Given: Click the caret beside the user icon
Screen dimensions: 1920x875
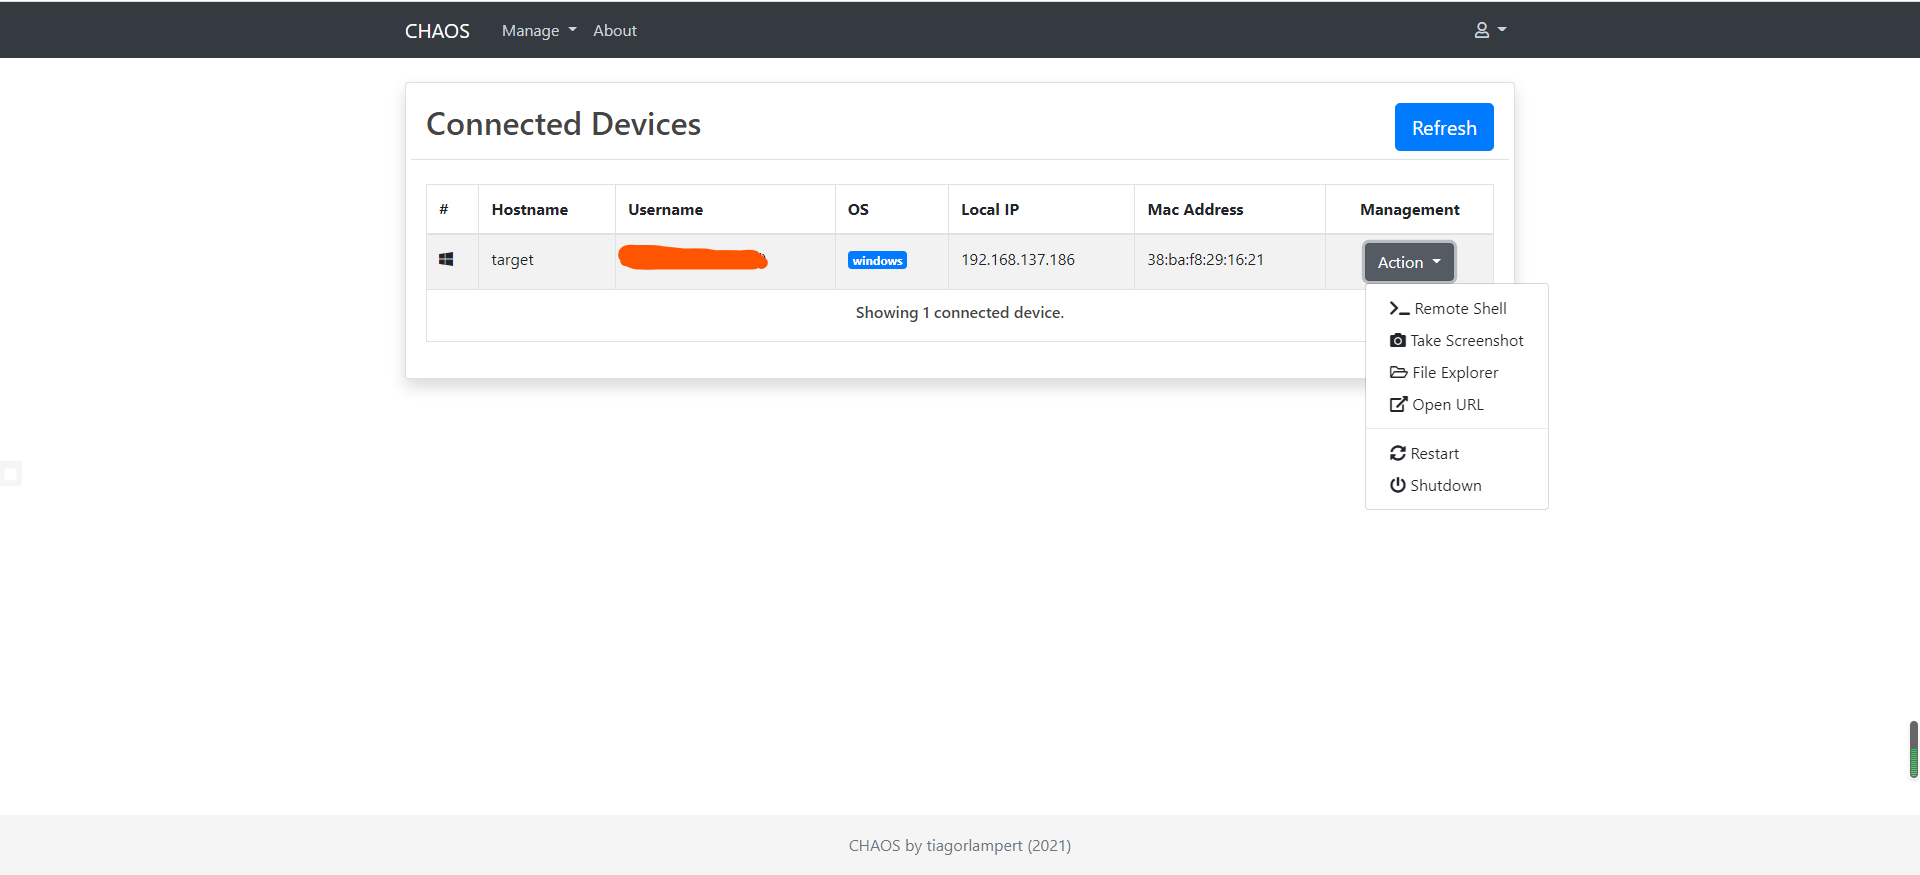Looking at the screenshot, I should pyautogui.click(x=1502, y=30).
